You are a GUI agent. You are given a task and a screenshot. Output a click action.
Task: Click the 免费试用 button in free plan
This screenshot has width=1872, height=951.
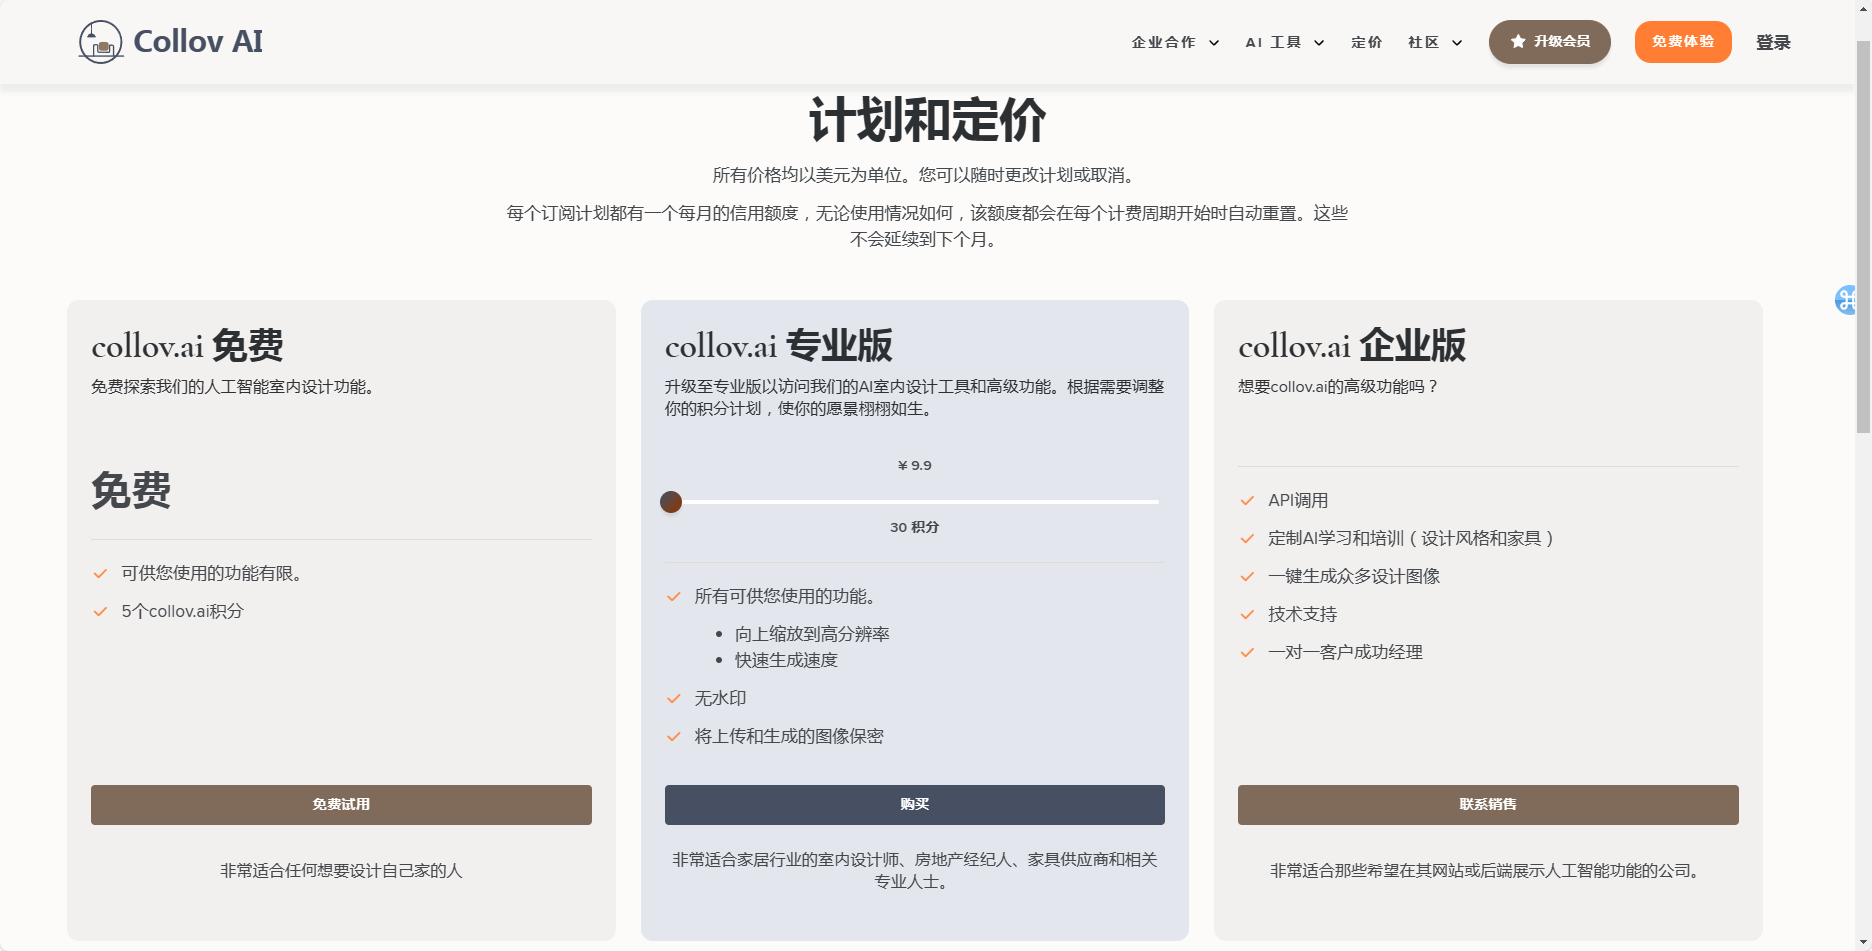click(x=341, y=805)
